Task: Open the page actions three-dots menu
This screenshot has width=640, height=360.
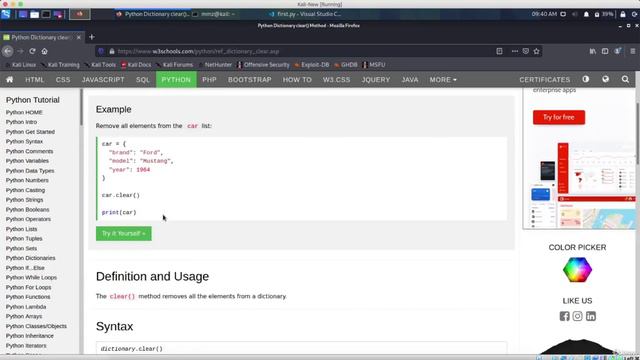Action: click(x=515, y=51)
